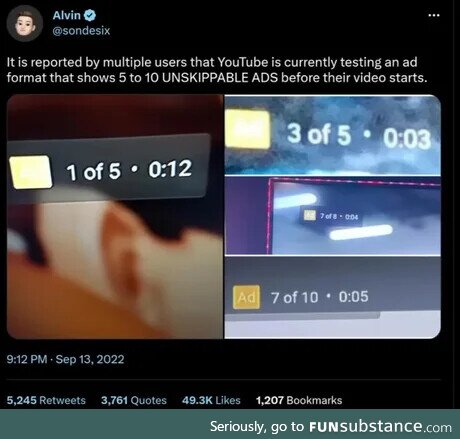Open the 7 of 10 ad photo
460x439 pixels.
click(x=333, y=298)
